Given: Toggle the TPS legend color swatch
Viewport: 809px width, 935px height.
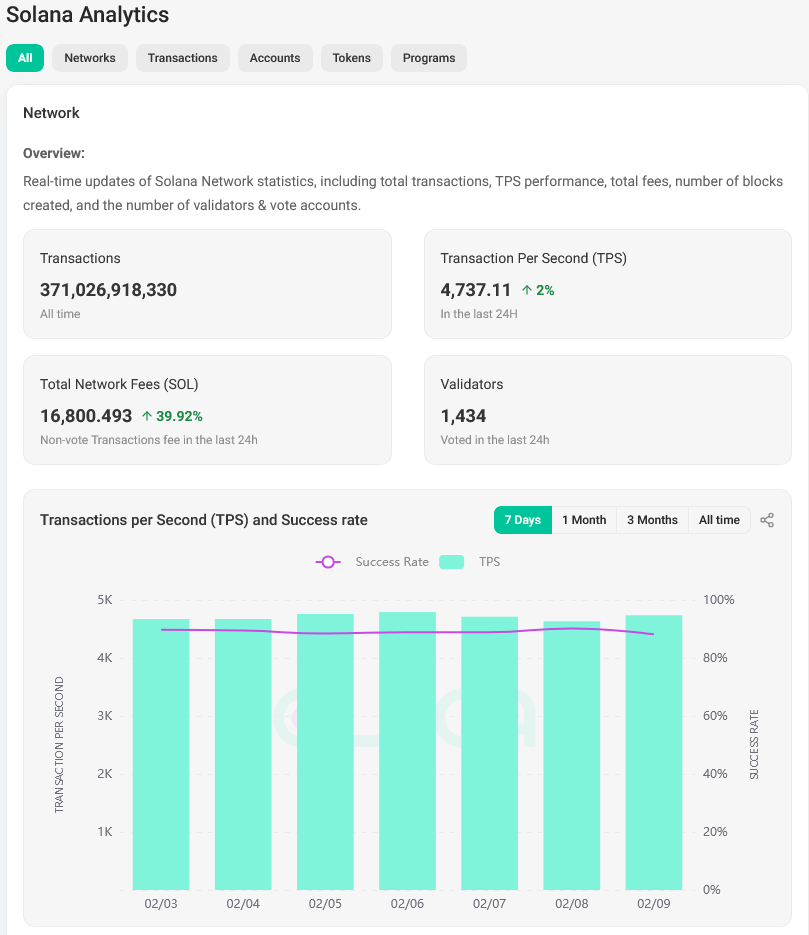Looking at the screenshot, I should (x=452, y=562).
